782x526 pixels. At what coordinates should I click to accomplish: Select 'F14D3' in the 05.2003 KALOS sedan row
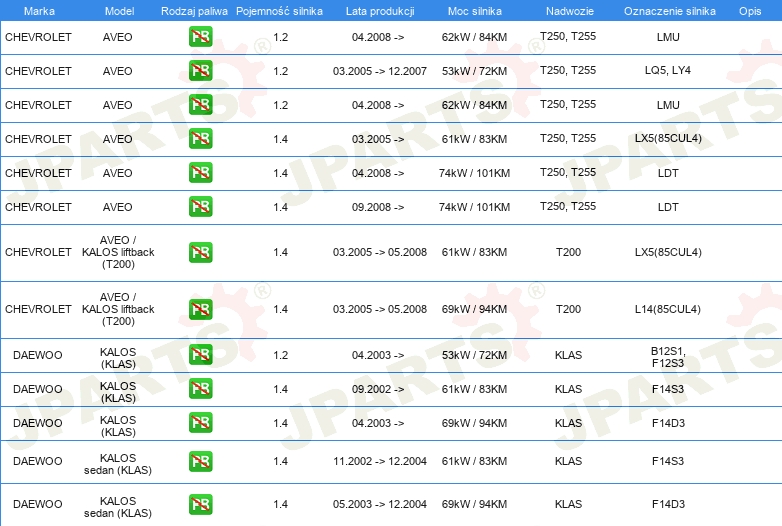click(668, 504)
